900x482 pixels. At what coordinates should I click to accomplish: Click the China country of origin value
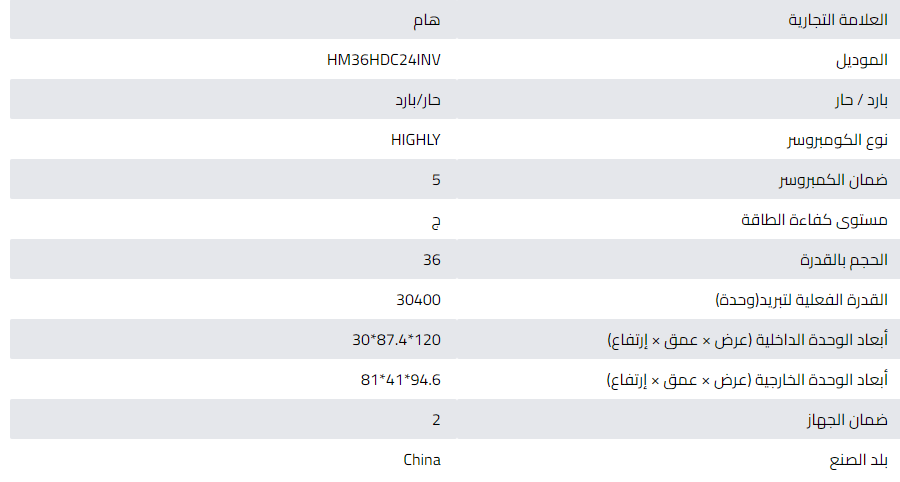(421, 460)
